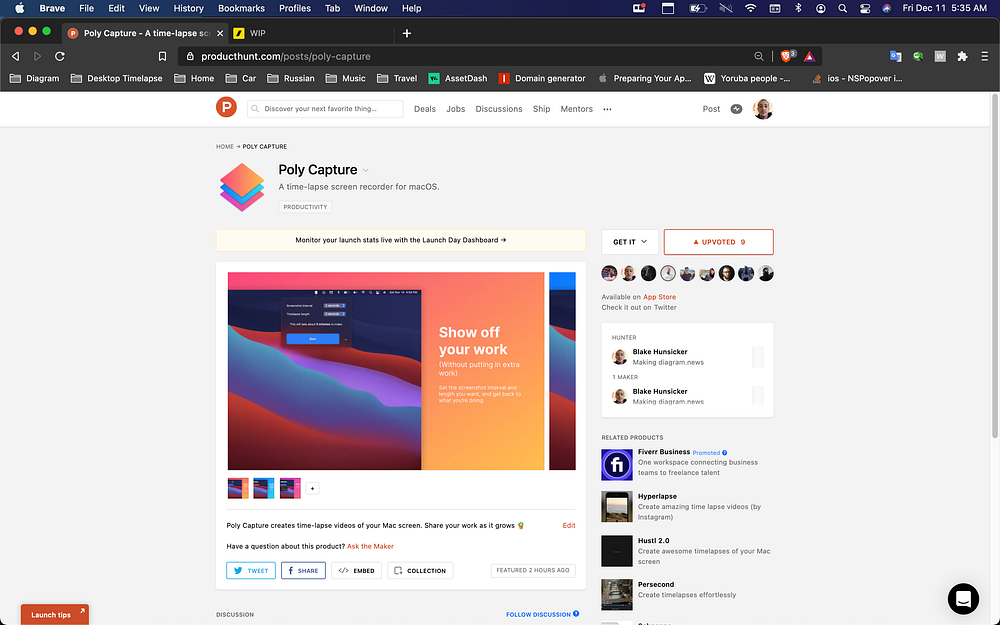Switch to the WIP tab
This screenshot has height=625, width=1000.
point(312,33)
